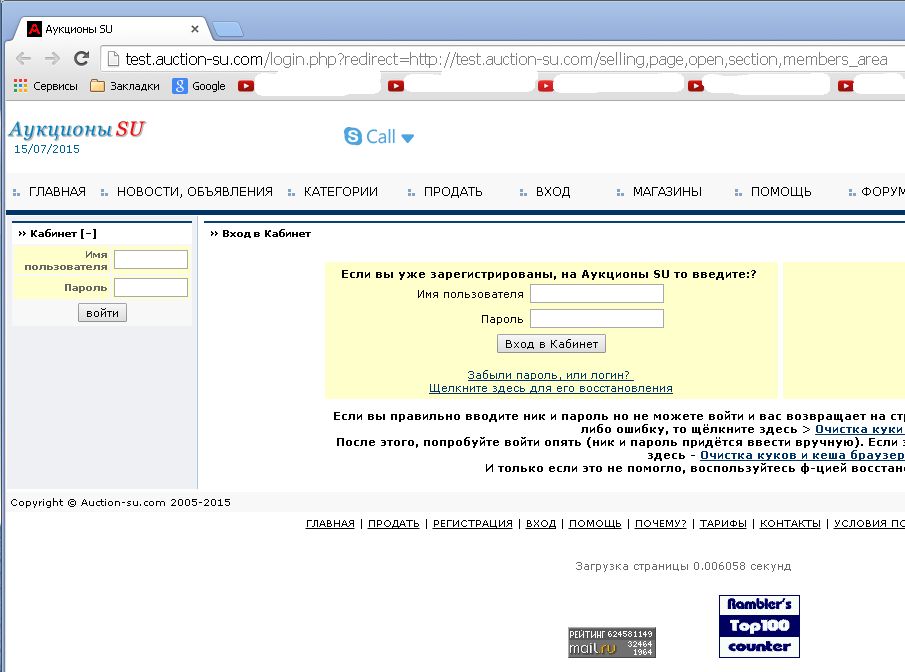Viewport: 905px width, 672px height.
Task: Click the Skype Call icon
Action: tap(353, 137)
